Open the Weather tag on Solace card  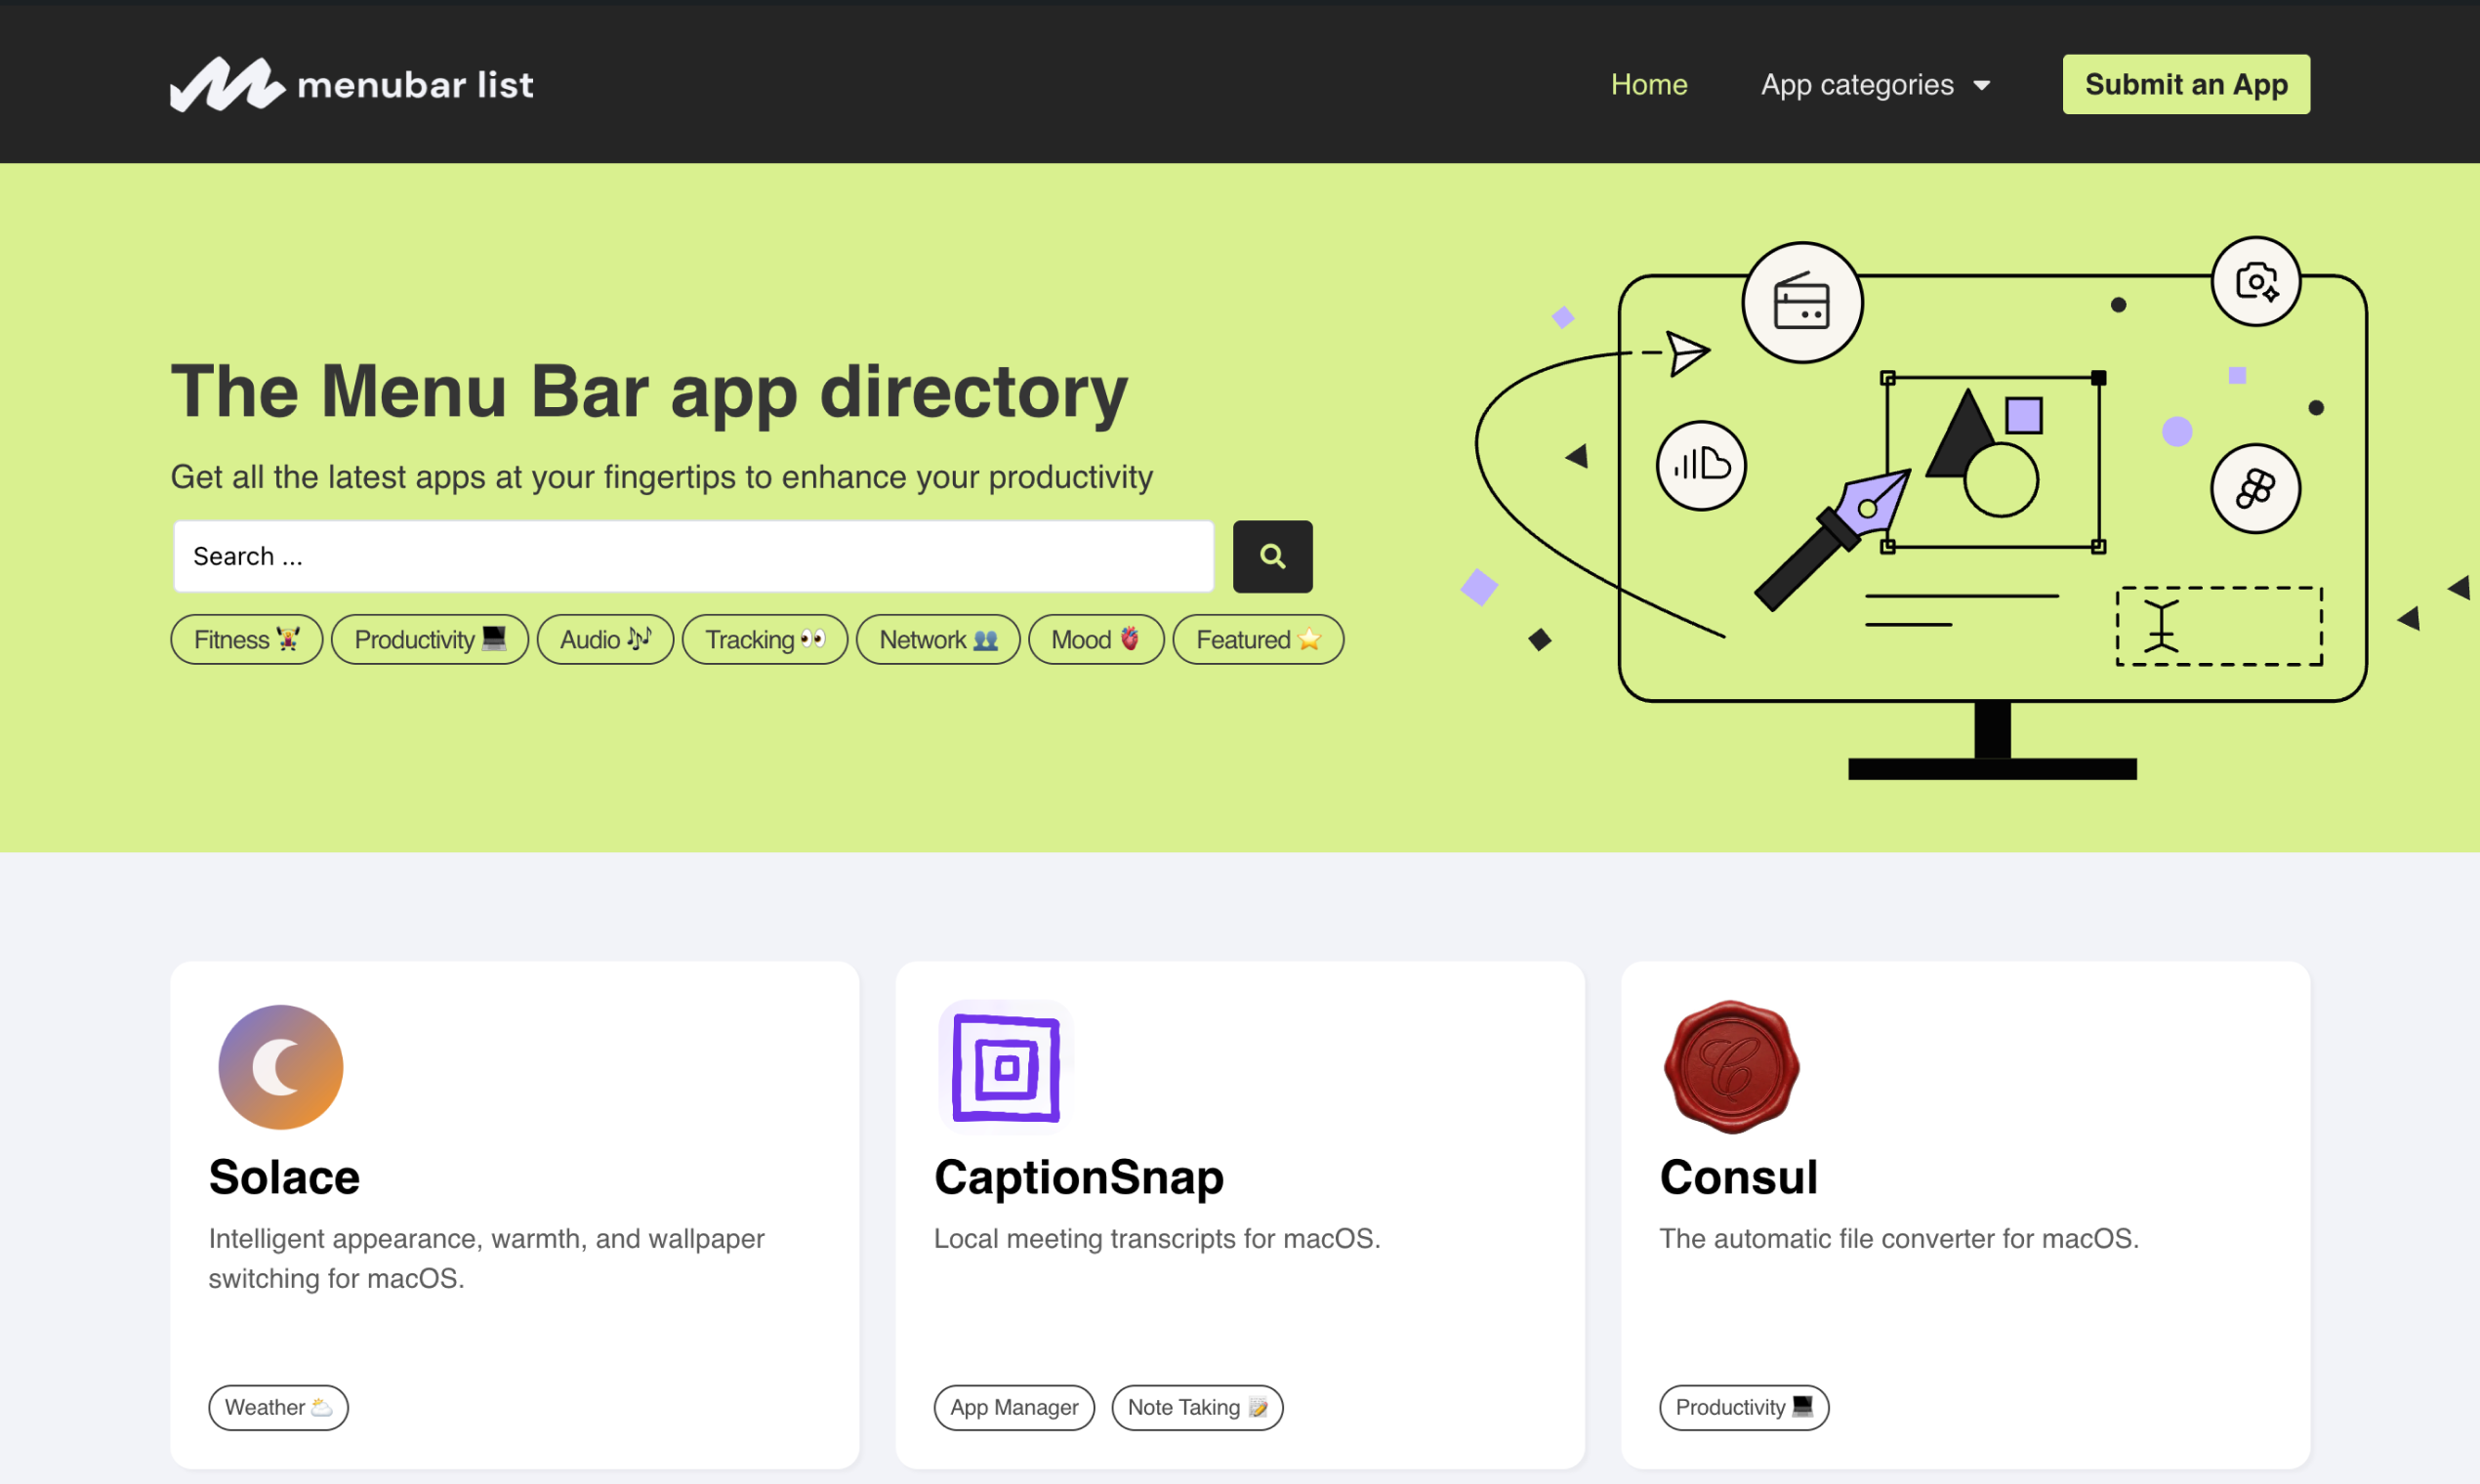(278, 1407)
